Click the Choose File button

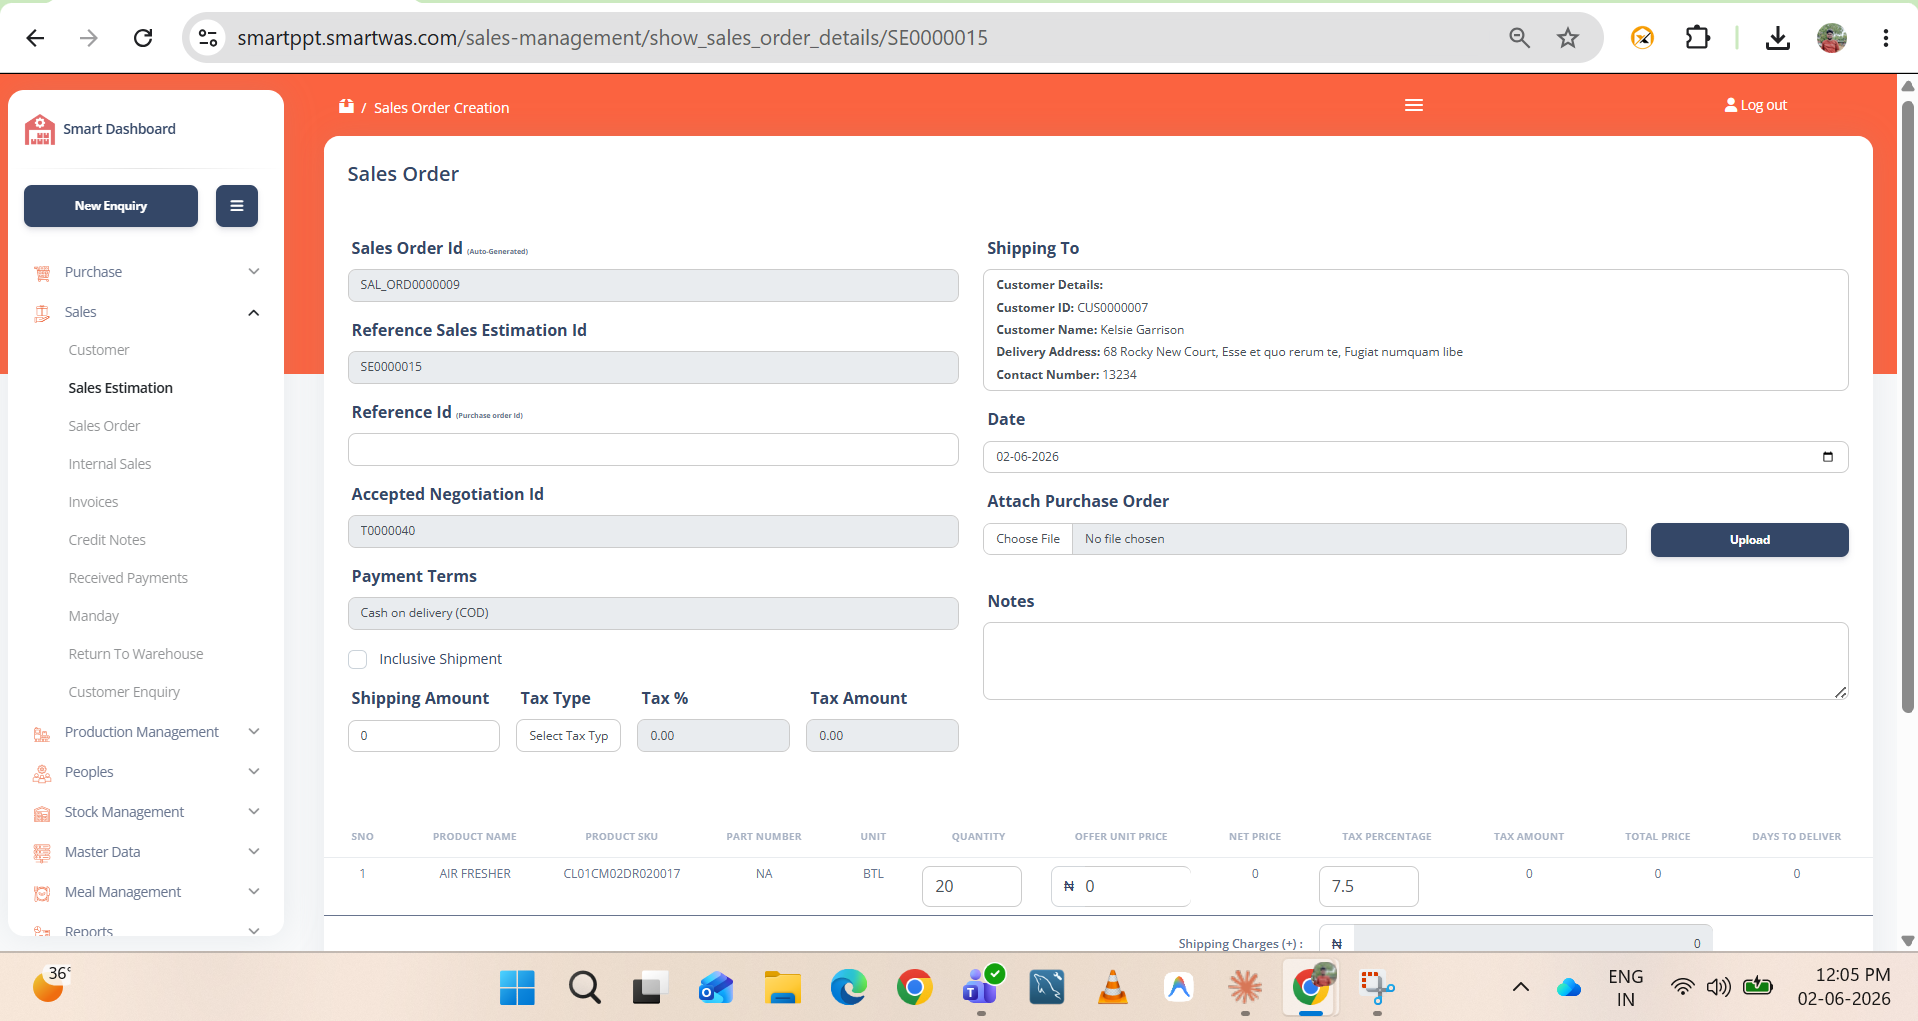pos(1028,539)
